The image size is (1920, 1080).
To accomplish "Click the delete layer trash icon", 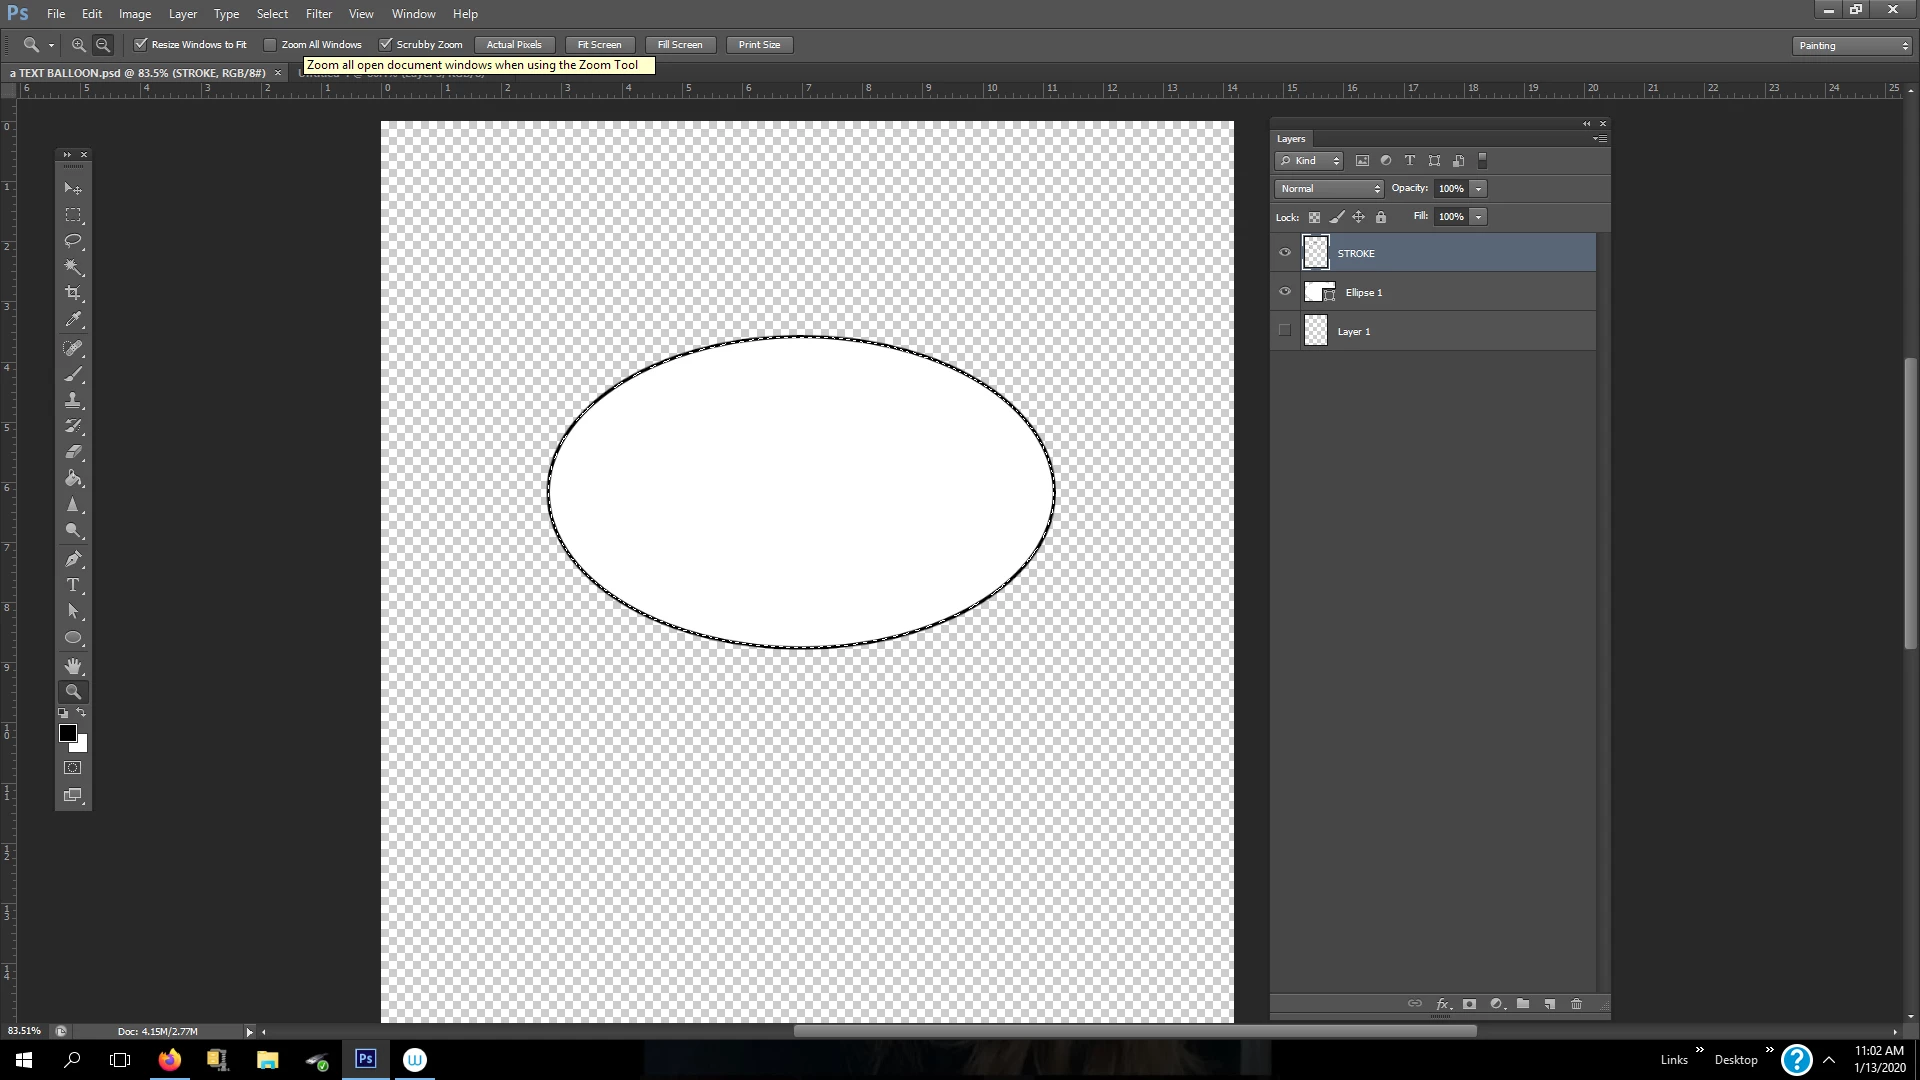I will click(1576, 1004).
